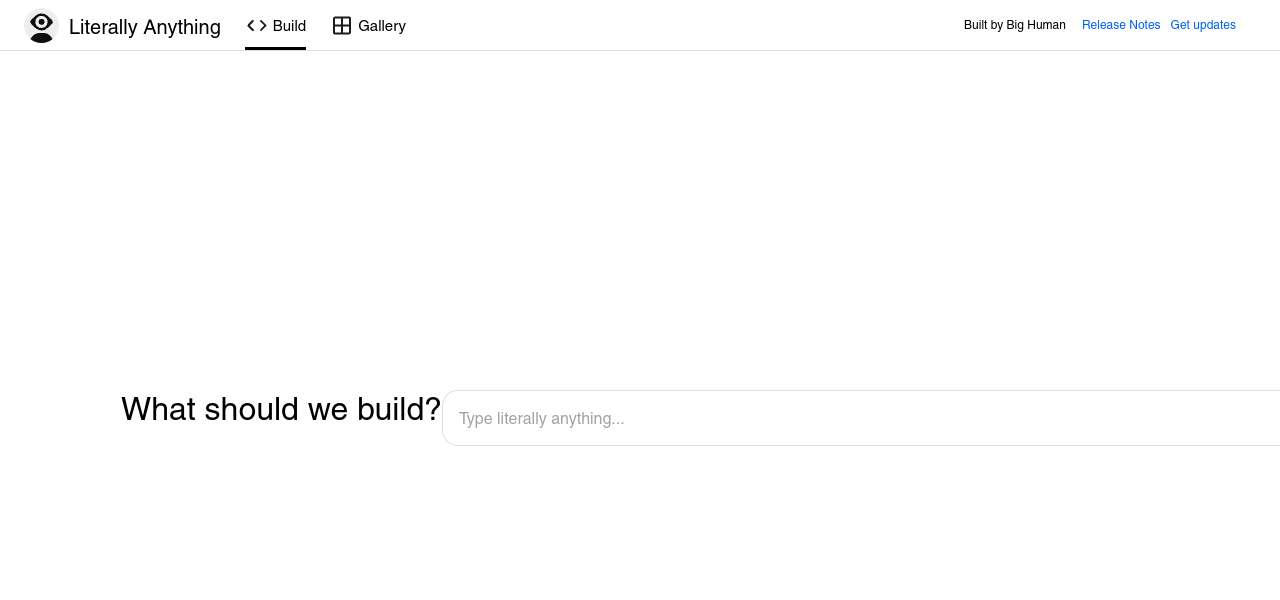This screenshot has width=1280, height=600.
Task: Click the word "updates" in Get updates
Action: 1214,25
